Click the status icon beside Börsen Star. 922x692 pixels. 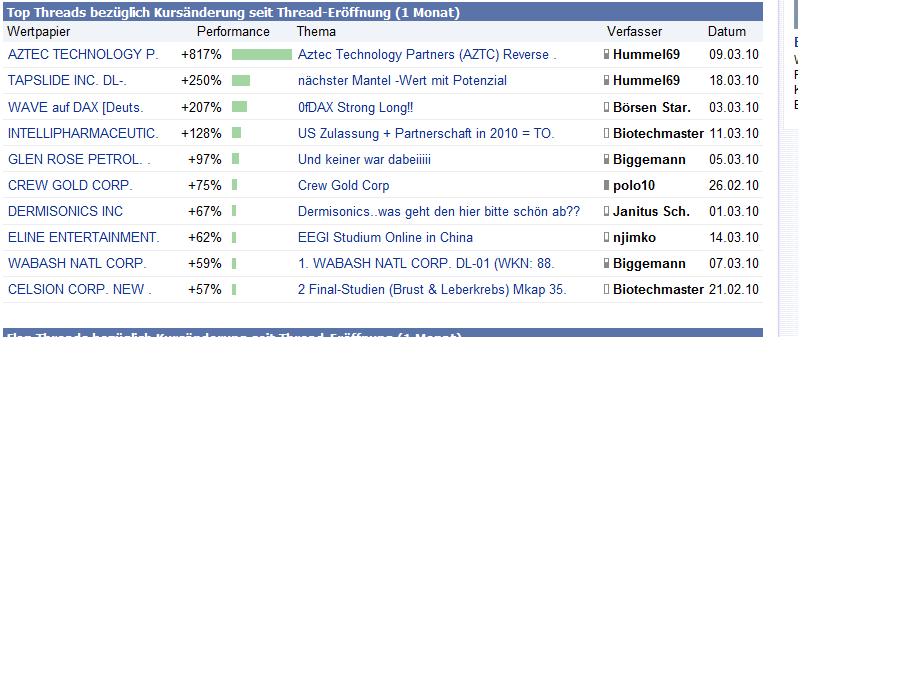pyautogui.click(x=605, y=107)
